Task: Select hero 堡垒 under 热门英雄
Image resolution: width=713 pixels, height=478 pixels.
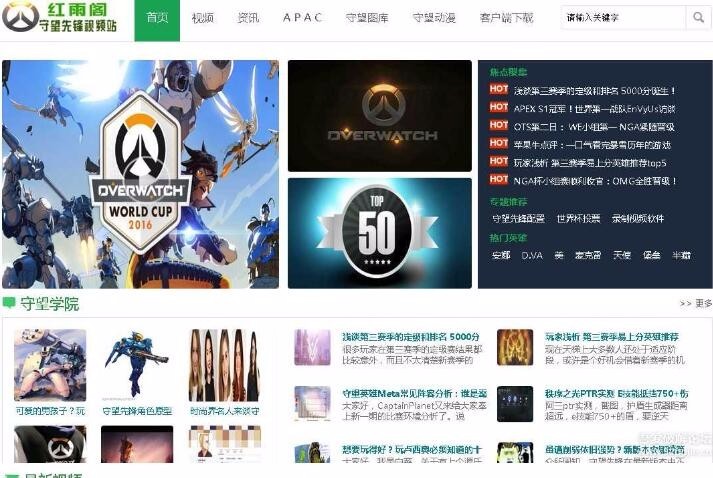Action: 652,255
